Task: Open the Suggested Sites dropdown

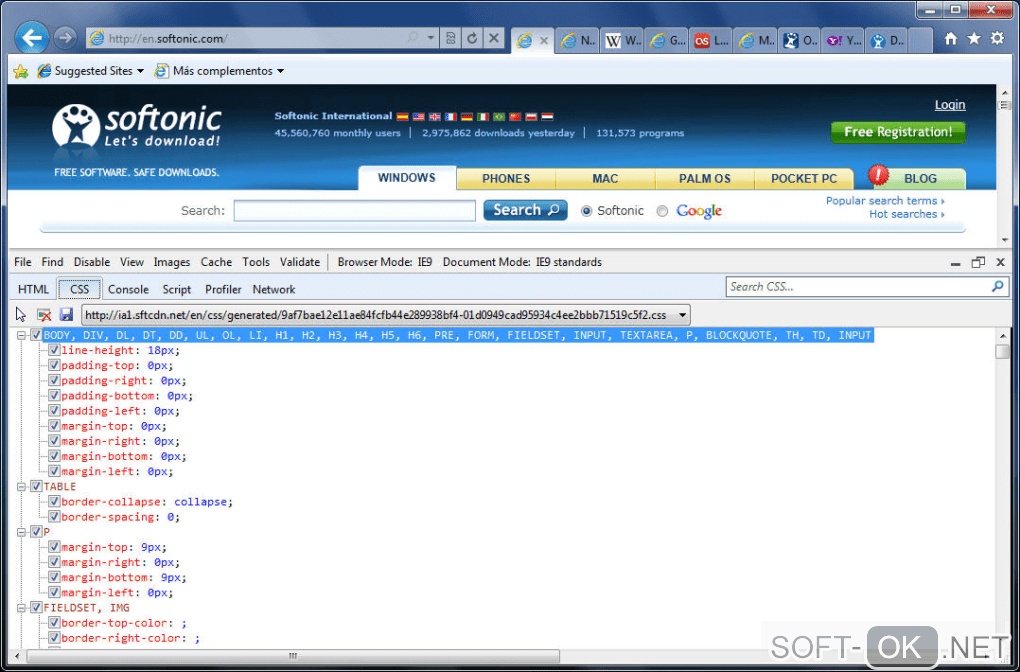Action: [140, 71]
